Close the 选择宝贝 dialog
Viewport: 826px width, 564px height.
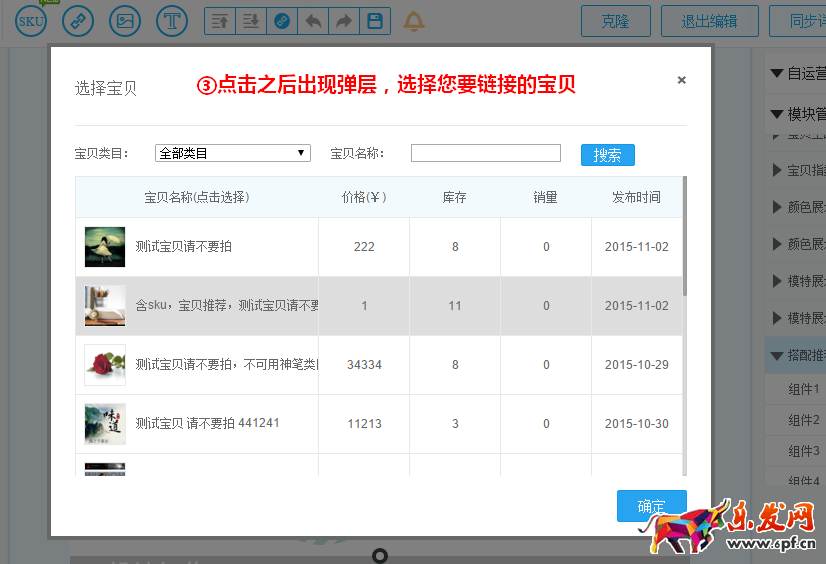pos(682,80)
